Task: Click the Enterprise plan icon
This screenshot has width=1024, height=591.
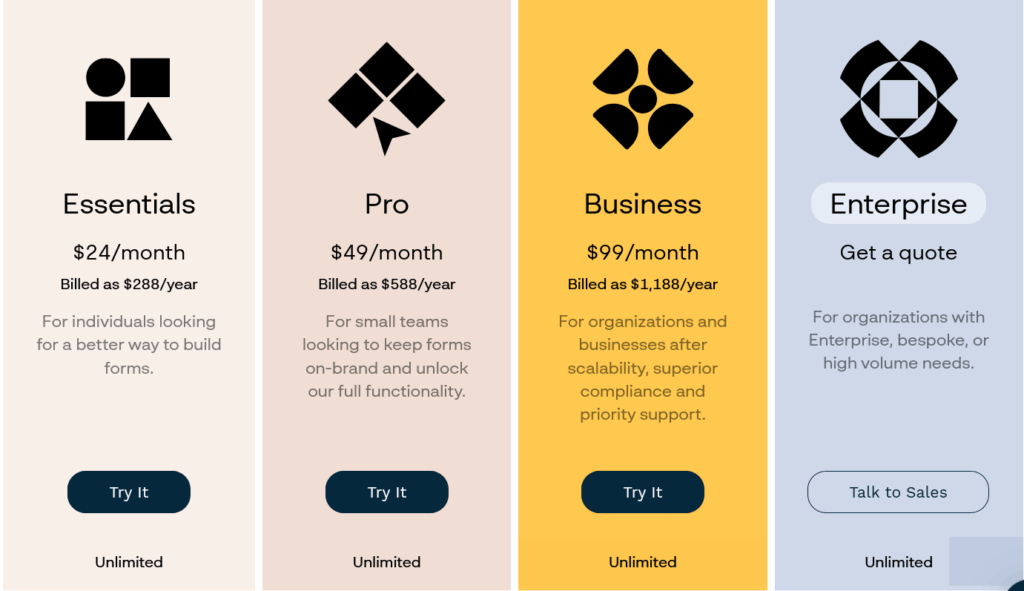Action: [x=898, y=99]
